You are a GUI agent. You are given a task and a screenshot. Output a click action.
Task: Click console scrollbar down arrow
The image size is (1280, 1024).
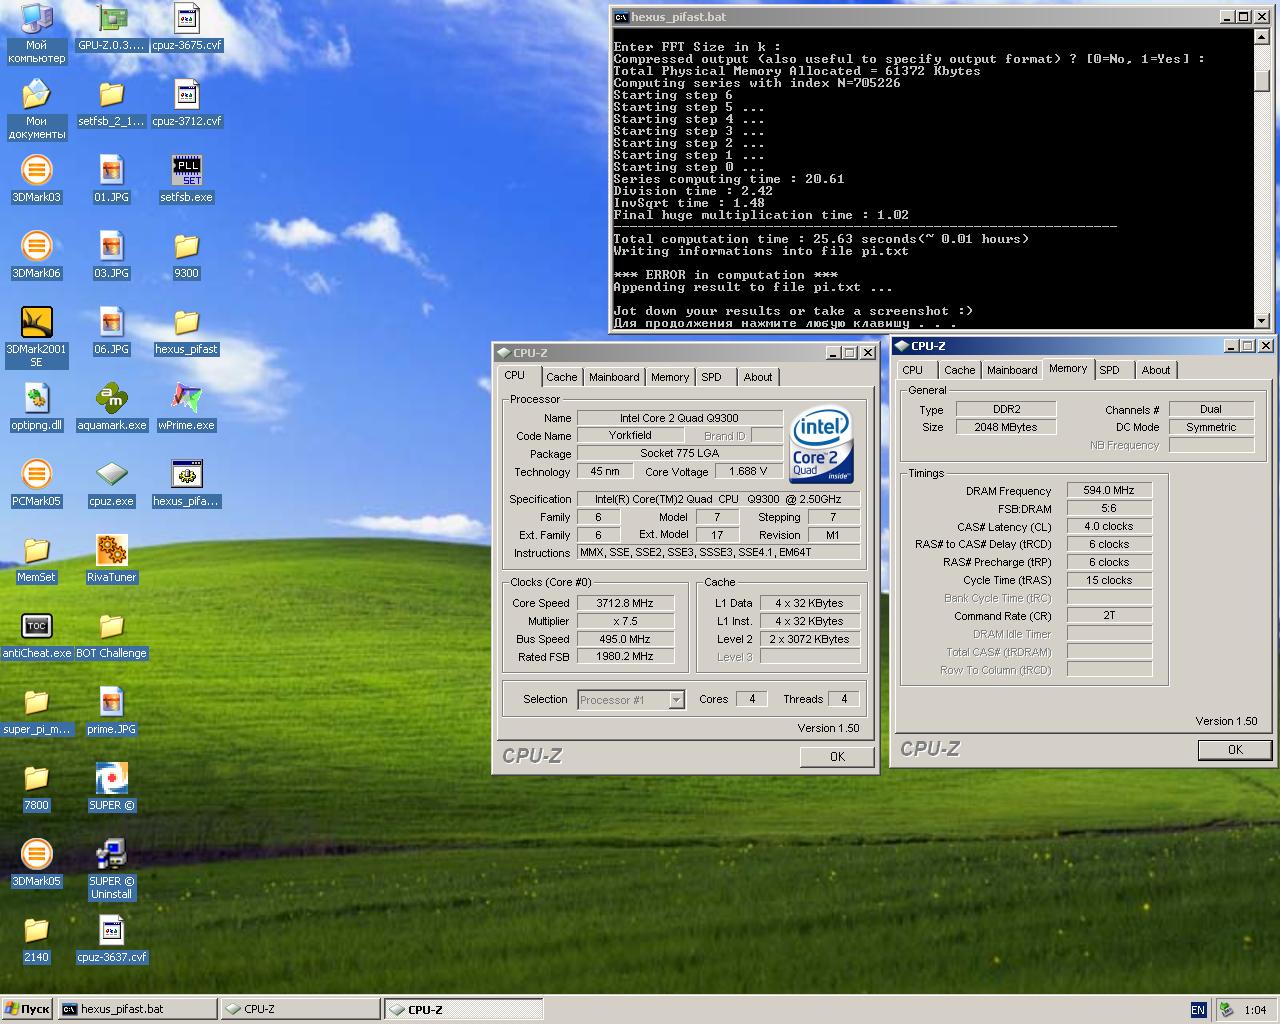pos(1261,320)
